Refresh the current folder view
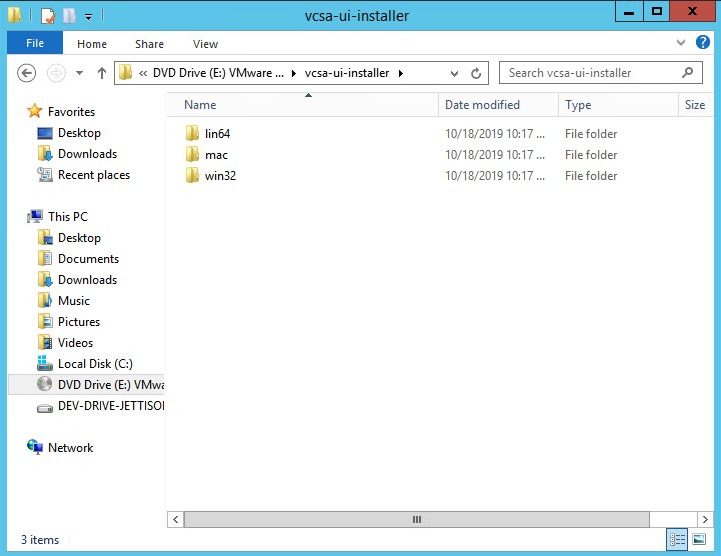The image size is (721, 556). (x=476, y=73)
